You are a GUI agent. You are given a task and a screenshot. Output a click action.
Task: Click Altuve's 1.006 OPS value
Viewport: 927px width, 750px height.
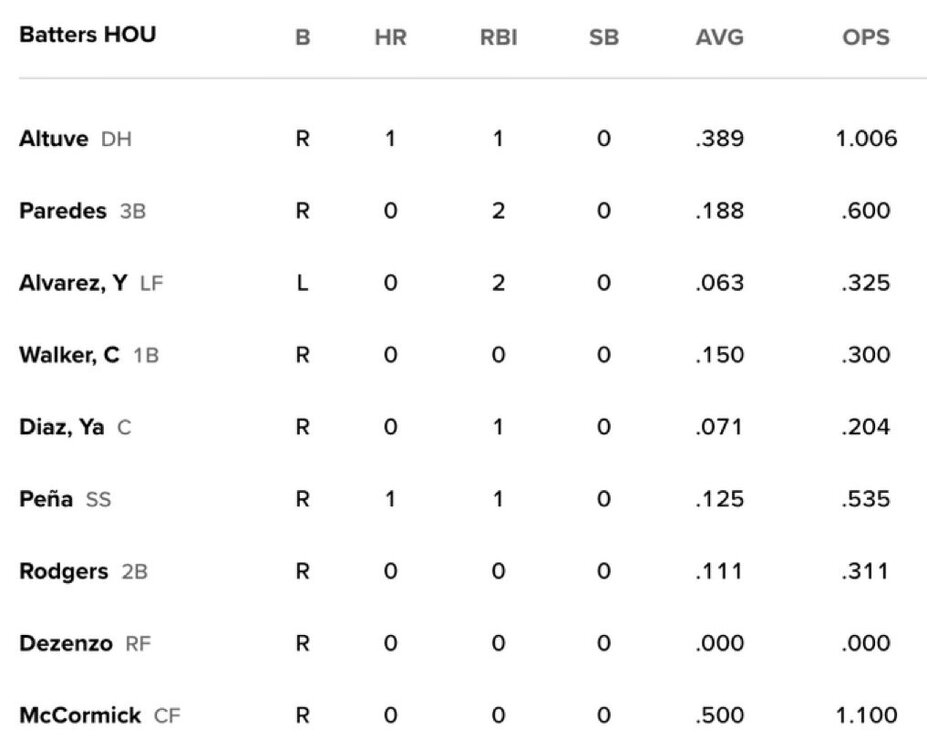click(866, 139)
